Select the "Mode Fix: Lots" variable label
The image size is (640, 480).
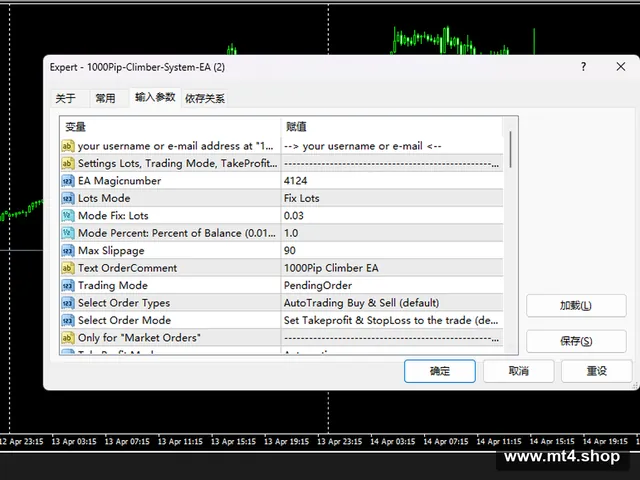tap(113, 216)
